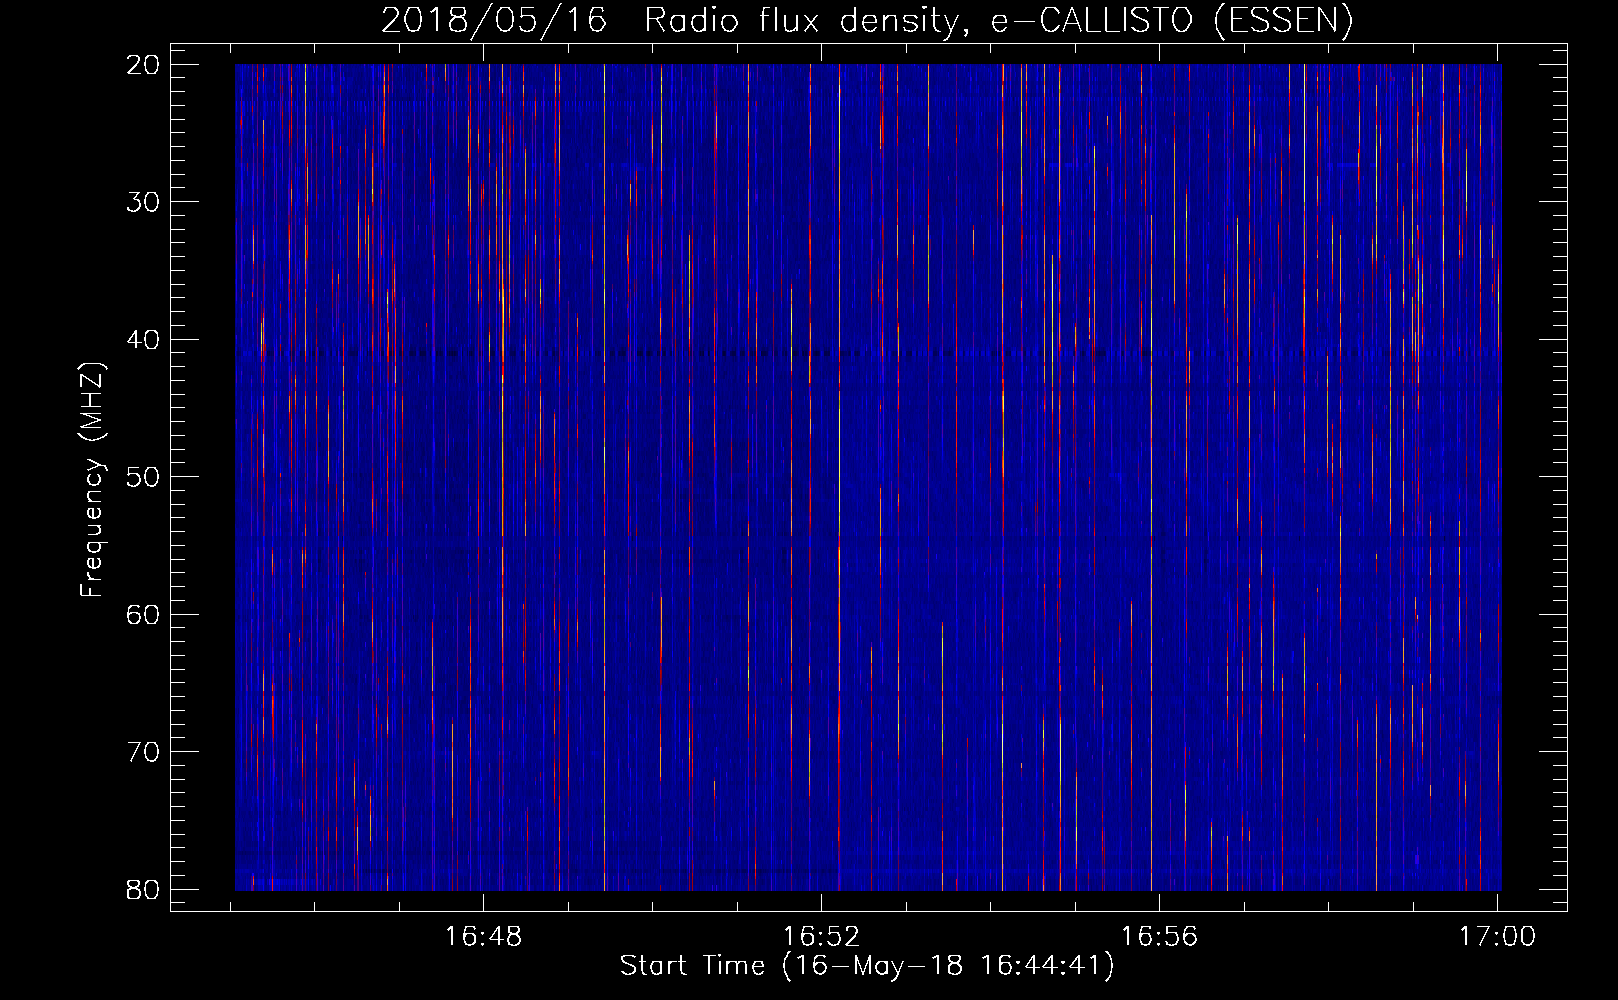This screenshot has width=1618, height=1000.
Task: Click the frequency tick label '30'
Action: pyautogui.click(x=144, y=202)
